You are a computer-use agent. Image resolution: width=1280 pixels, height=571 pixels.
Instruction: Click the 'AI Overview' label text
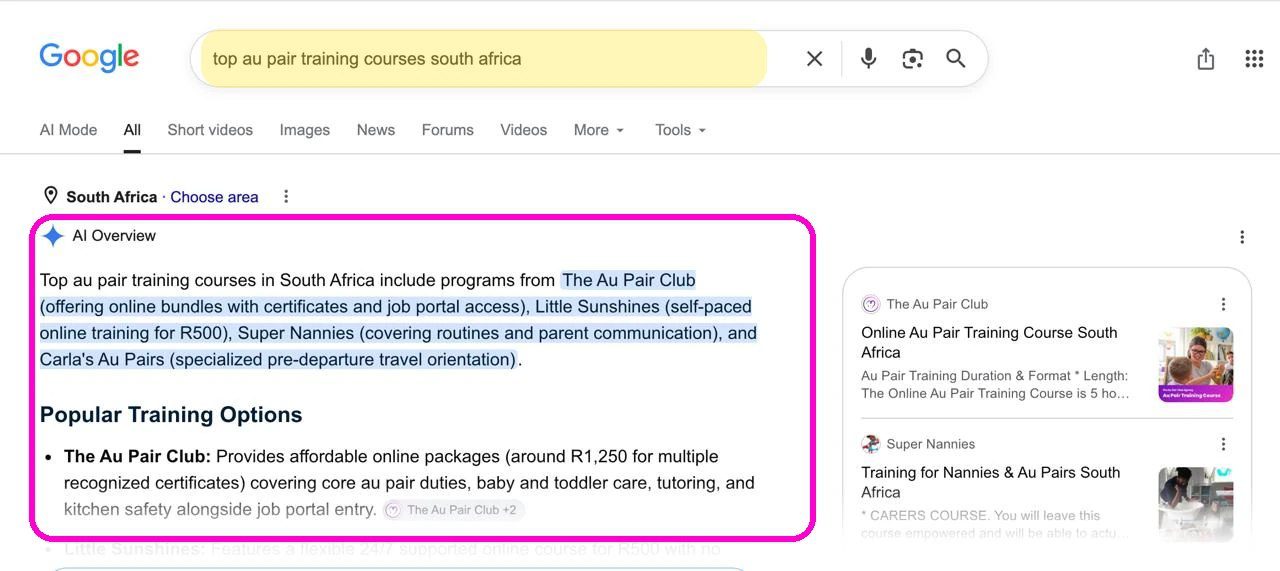tap(114, 236)
